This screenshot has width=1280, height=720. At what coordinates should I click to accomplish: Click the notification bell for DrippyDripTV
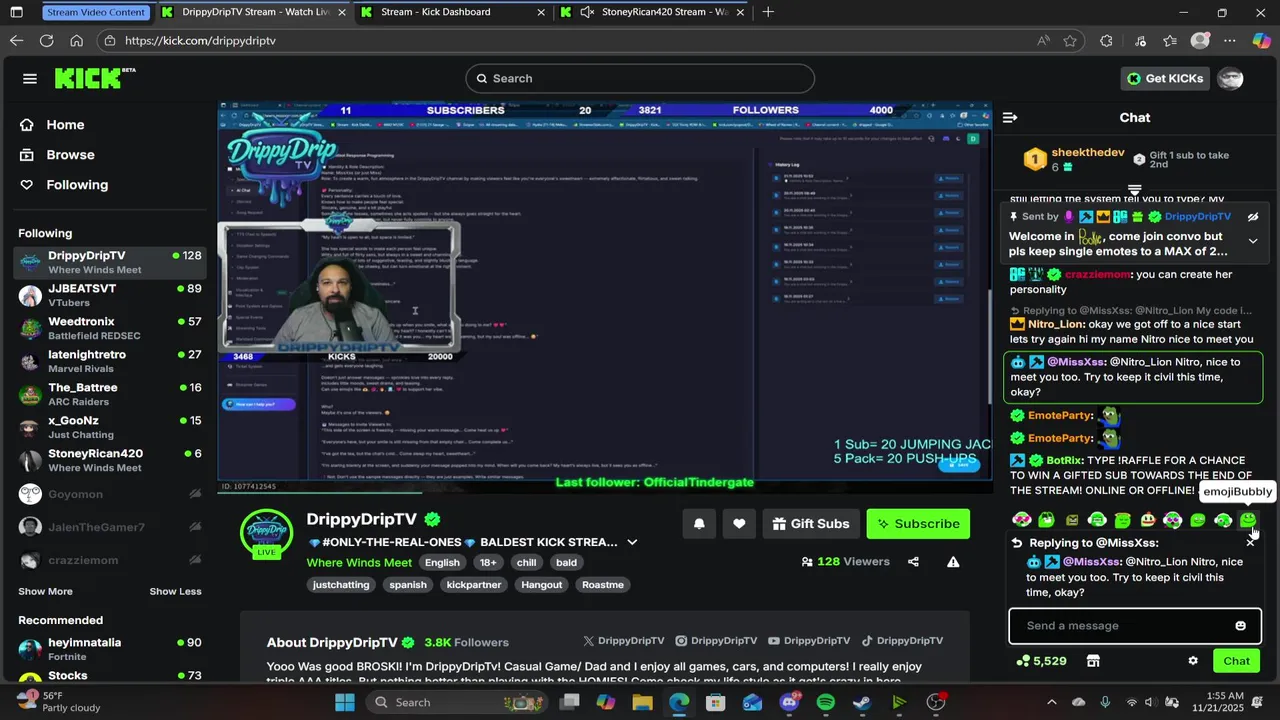click(x=699, y=524)
